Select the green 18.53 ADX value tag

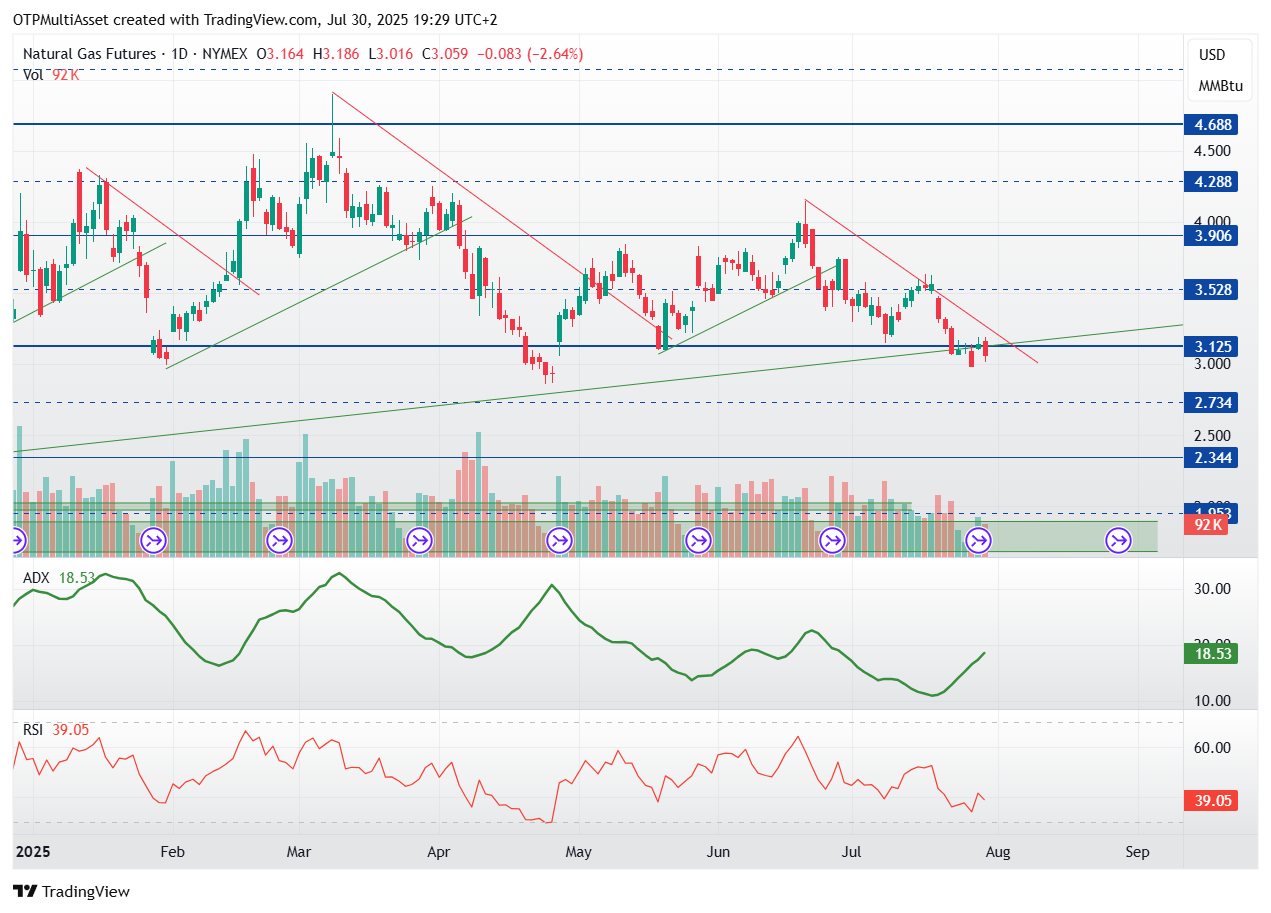tap(1211, 653)
